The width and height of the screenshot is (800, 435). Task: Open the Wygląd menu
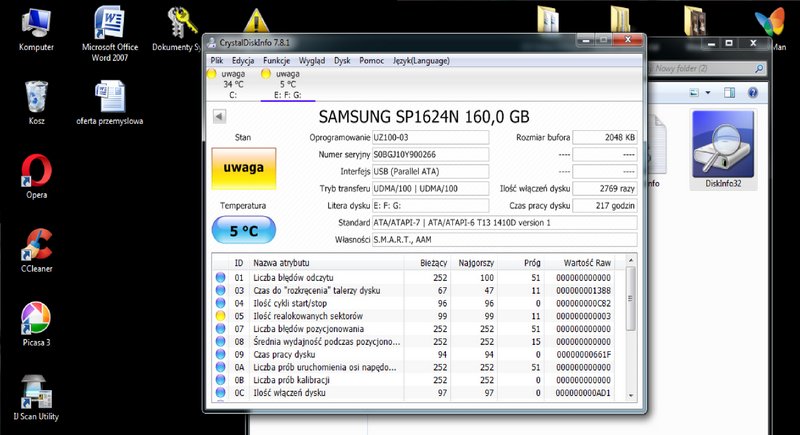(312, 60)
